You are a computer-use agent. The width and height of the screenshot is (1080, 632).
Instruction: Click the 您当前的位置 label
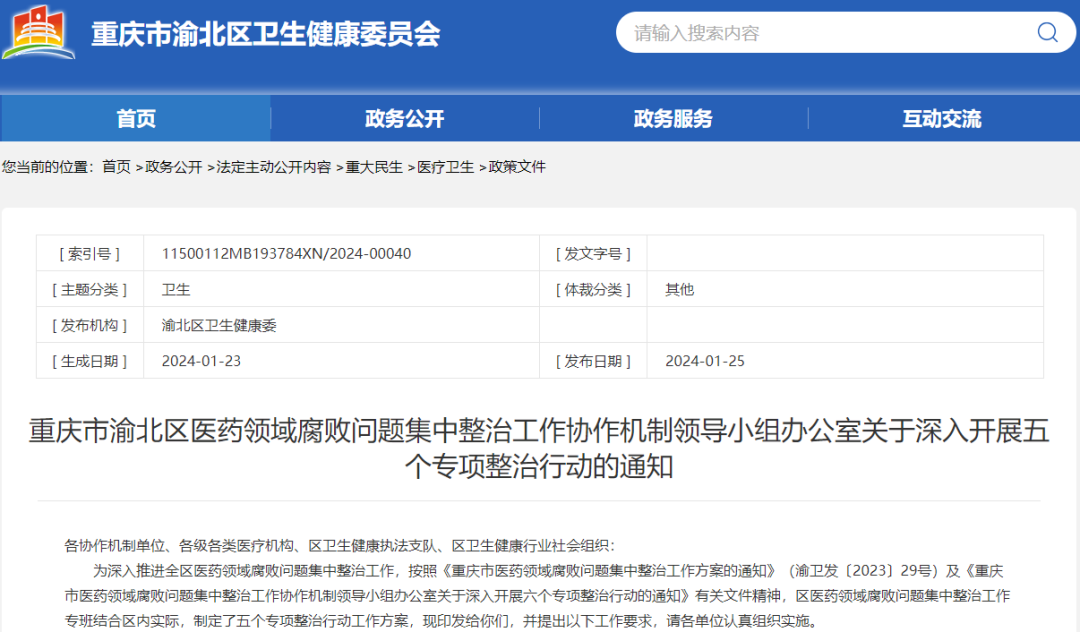coord(48,167)
